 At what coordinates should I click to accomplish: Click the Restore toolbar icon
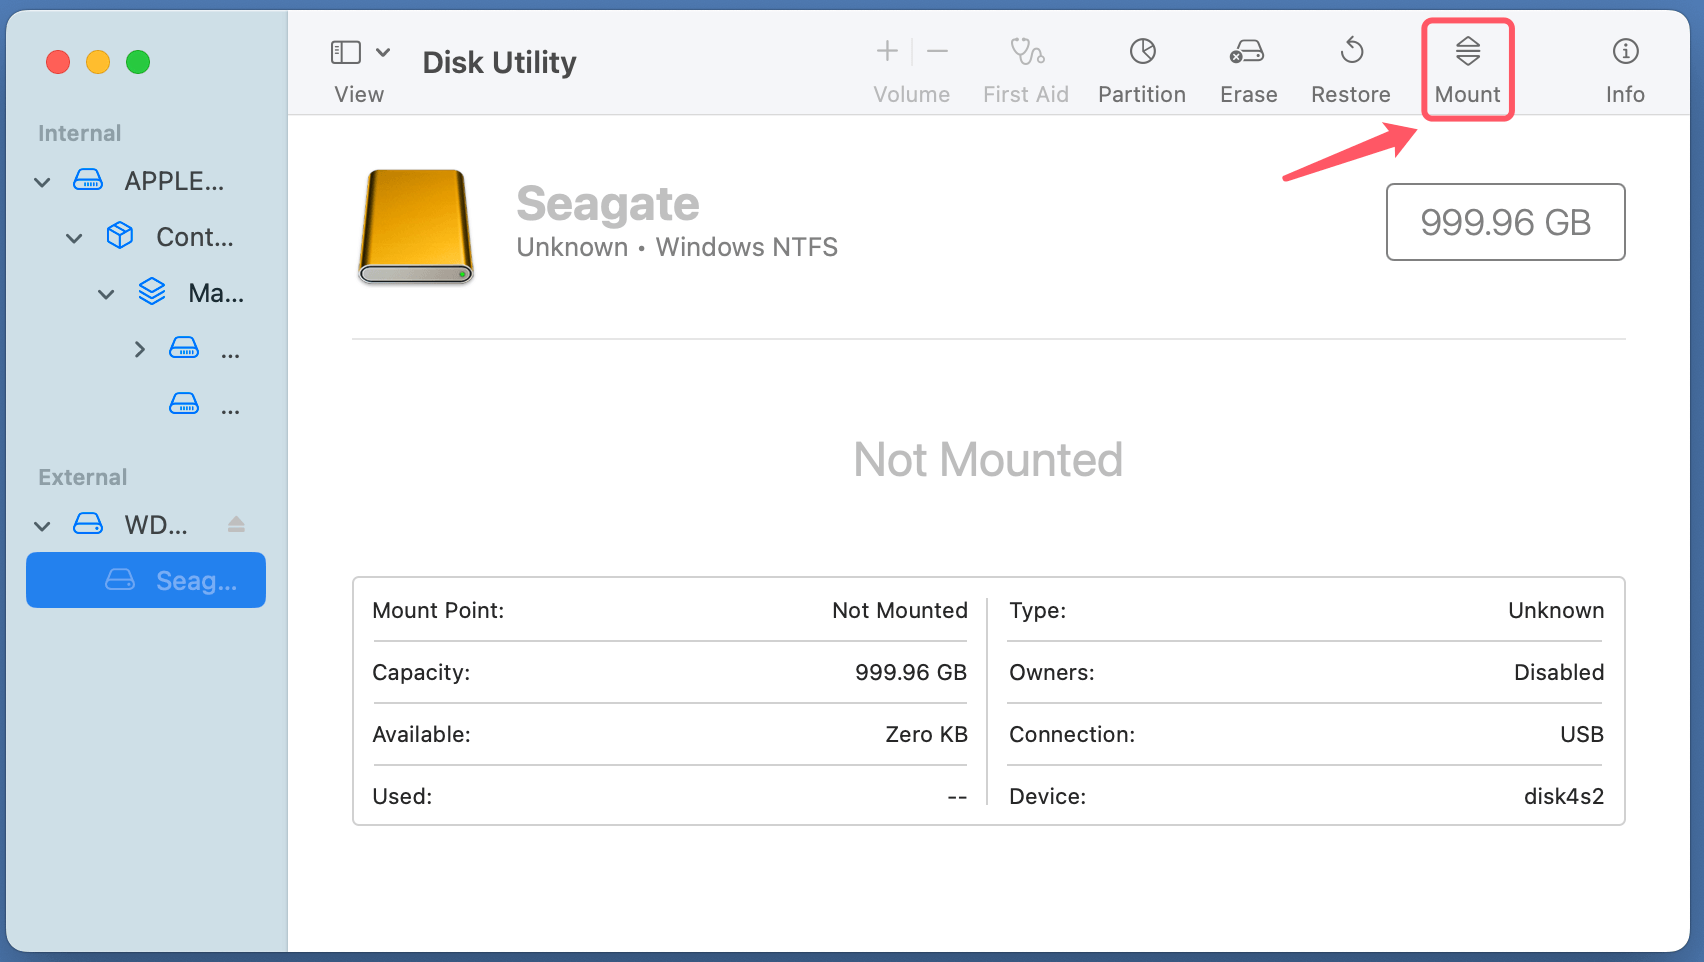click(x=1351, y=52)
